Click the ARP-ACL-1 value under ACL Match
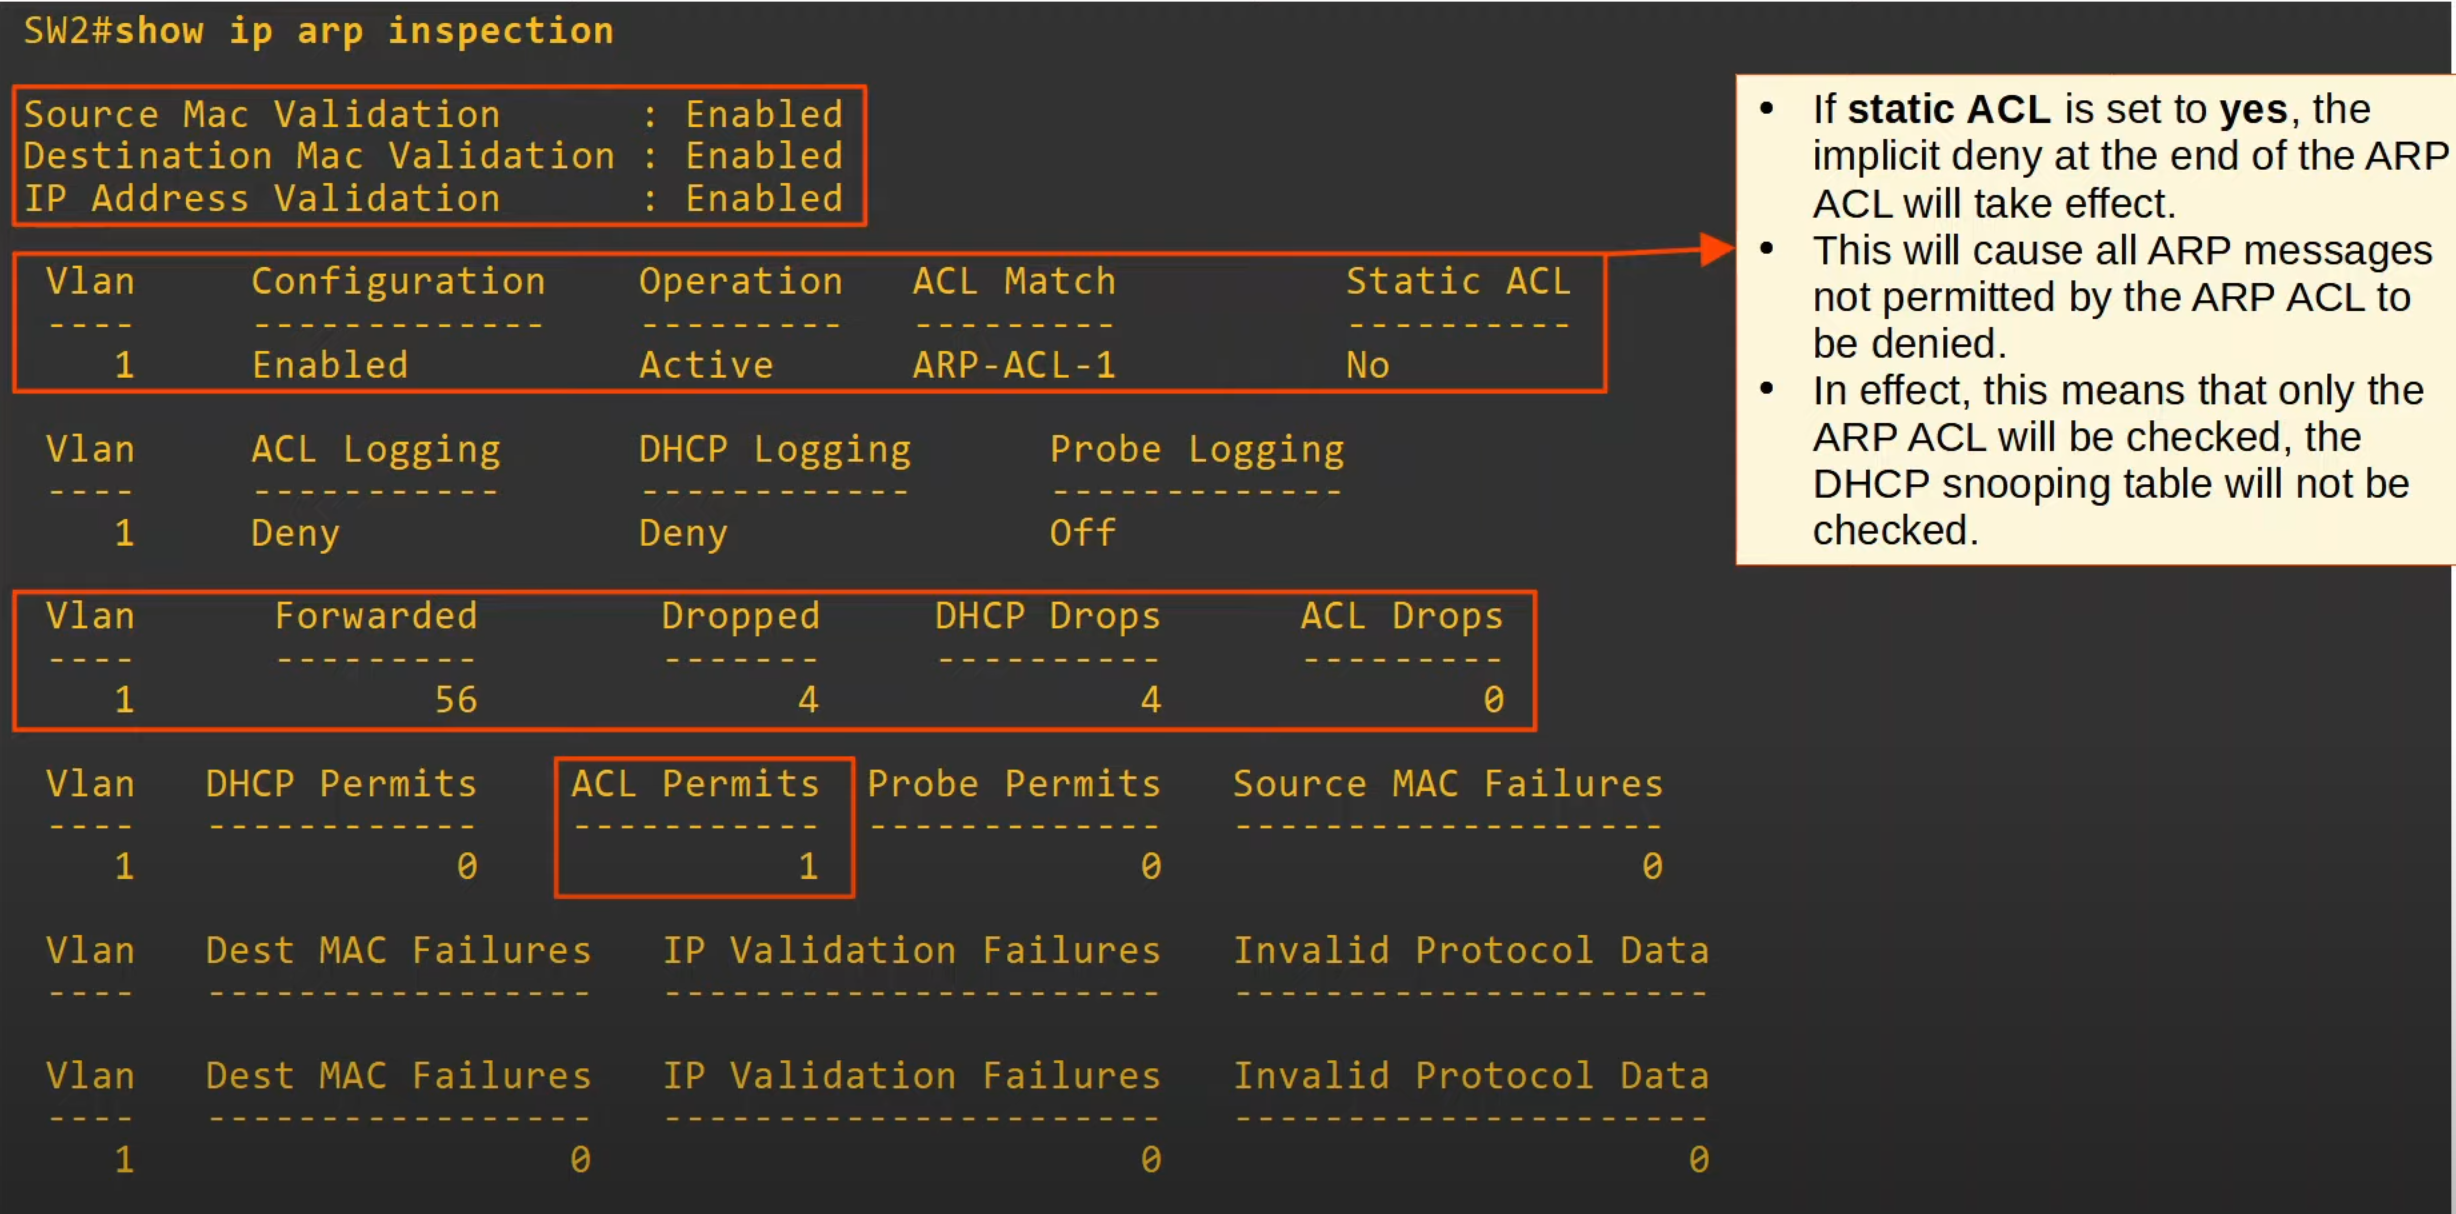This screenshot has height=1214, width=2456. [x=1014, y=365]
